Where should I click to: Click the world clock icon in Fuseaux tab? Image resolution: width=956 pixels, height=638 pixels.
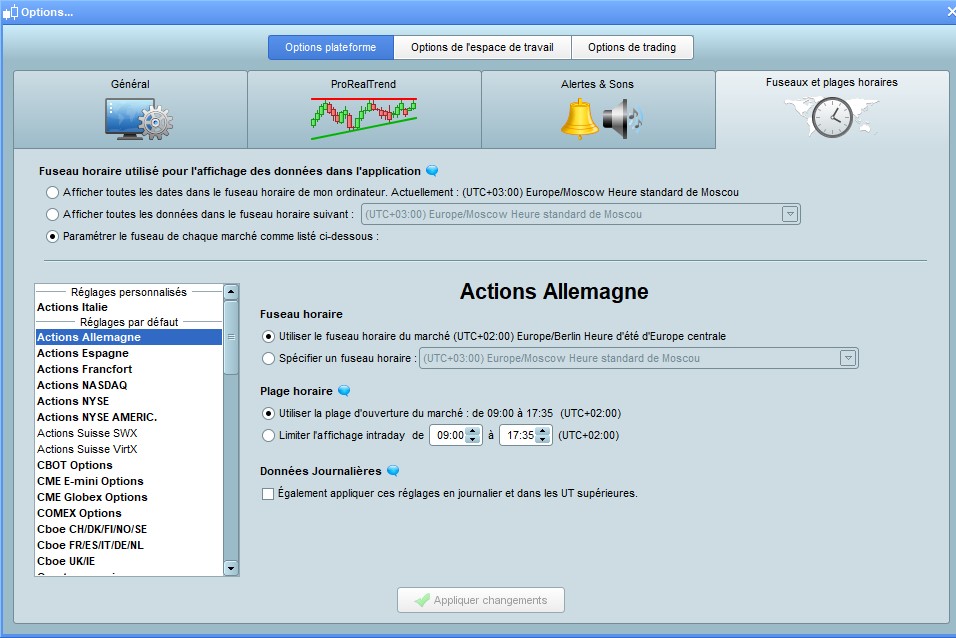click(x=832, y=116)
